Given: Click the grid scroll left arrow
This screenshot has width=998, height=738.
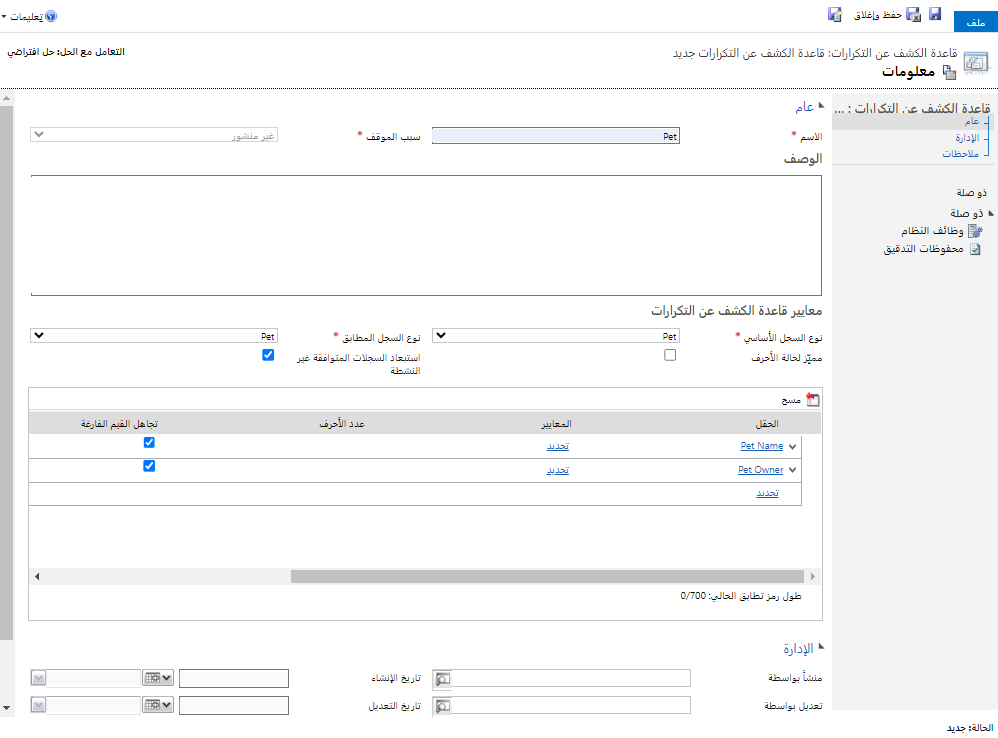Looking at the screenshot, I should pyautogui.click(x=37, y=576).
